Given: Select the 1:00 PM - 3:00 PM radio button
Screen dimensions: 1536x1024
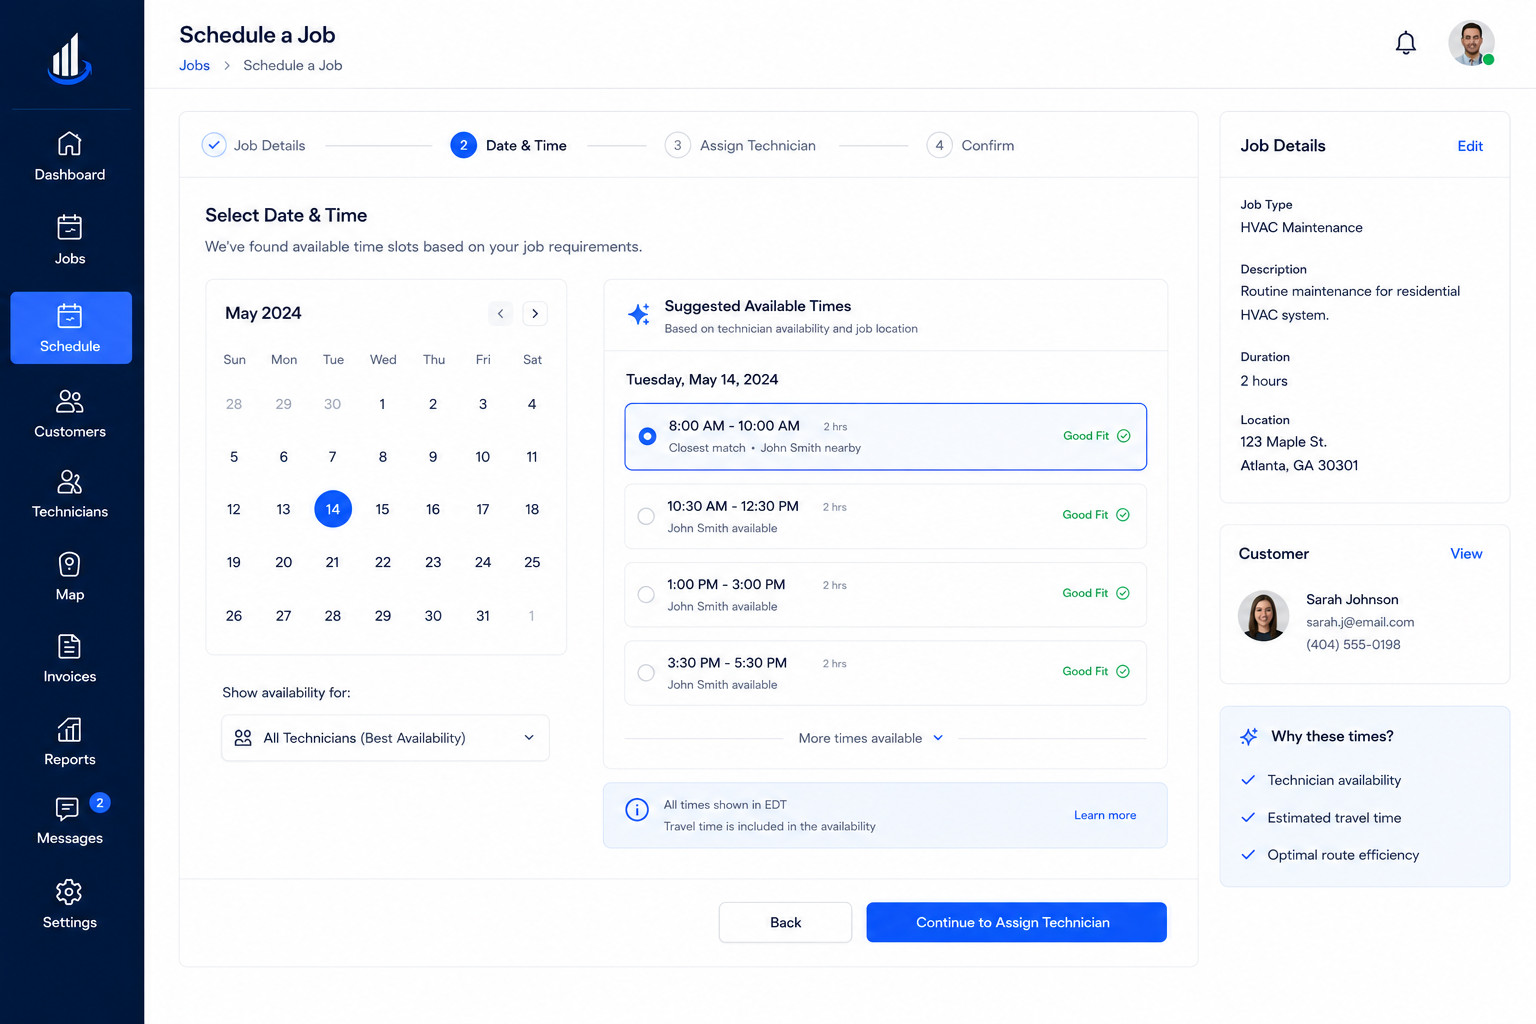Looking at the screenshot, I should [646, 595].
